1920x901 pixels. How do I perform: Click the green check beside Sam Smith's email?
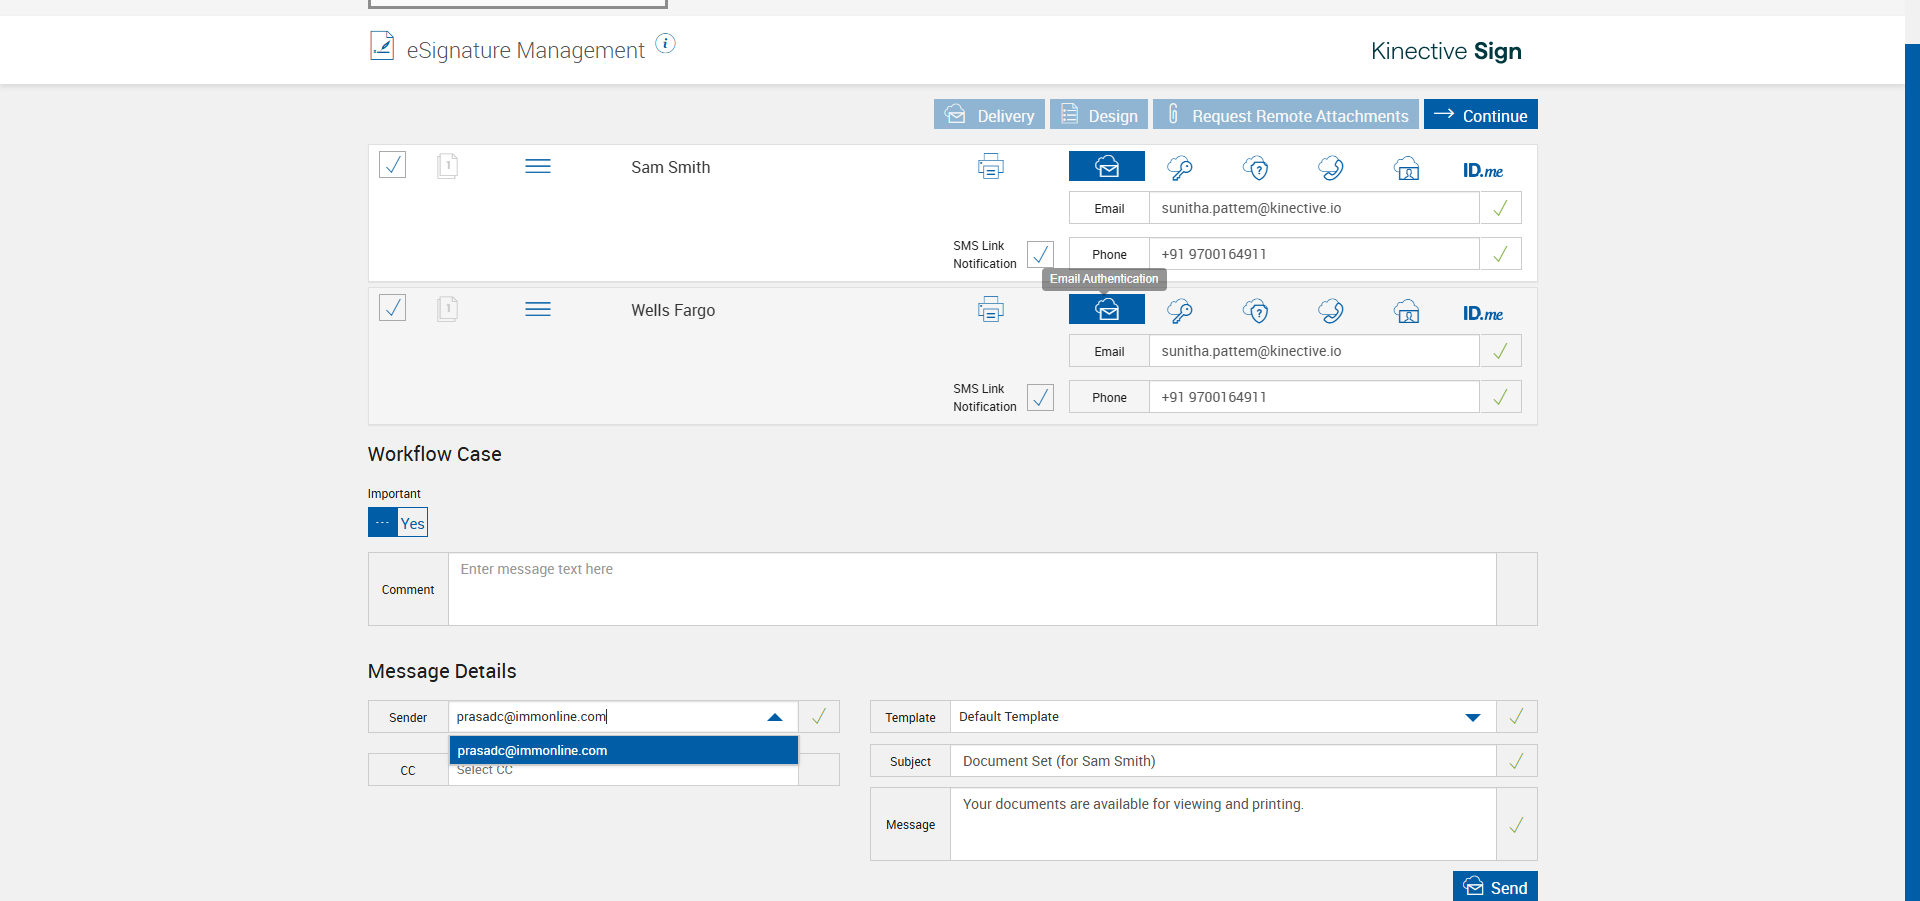(x=1500, y=208)
